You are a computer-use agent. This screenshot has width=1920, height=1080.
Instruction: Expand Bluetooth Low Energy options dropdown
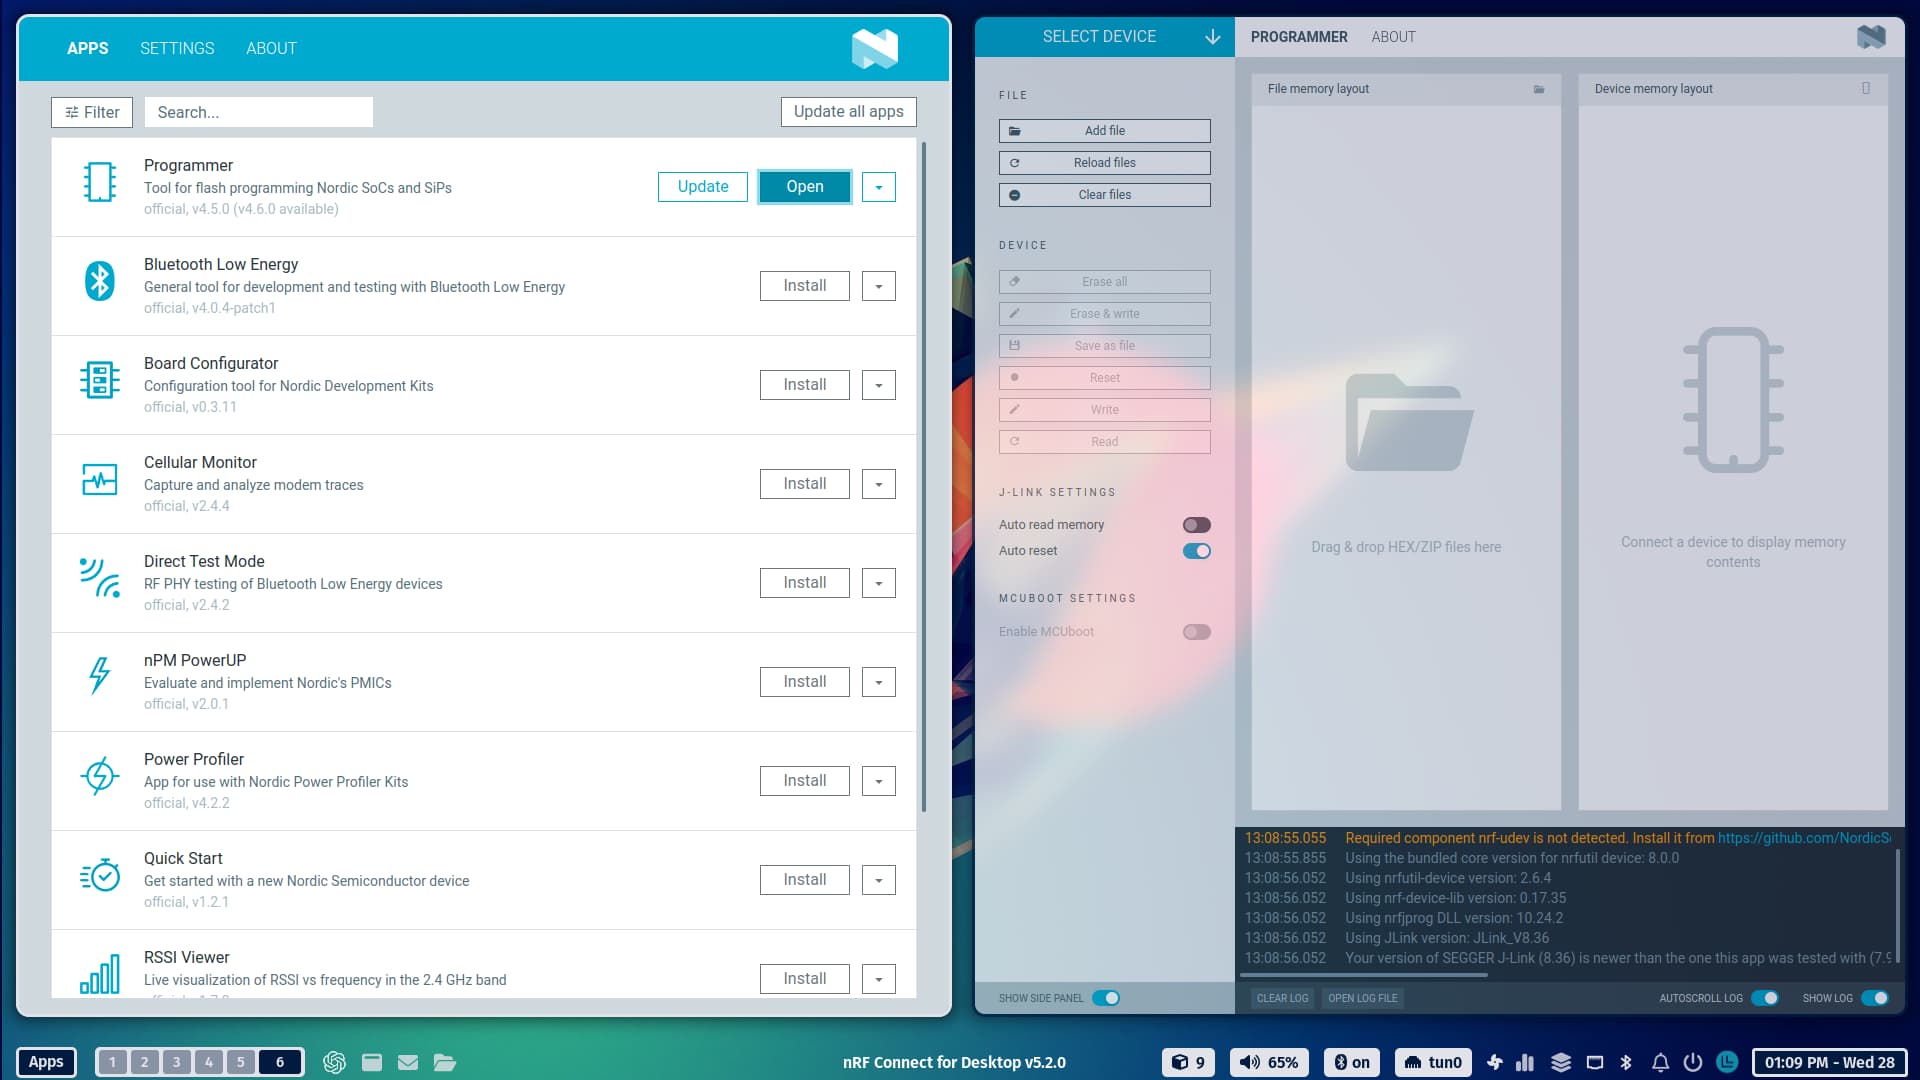coord(879,286)
